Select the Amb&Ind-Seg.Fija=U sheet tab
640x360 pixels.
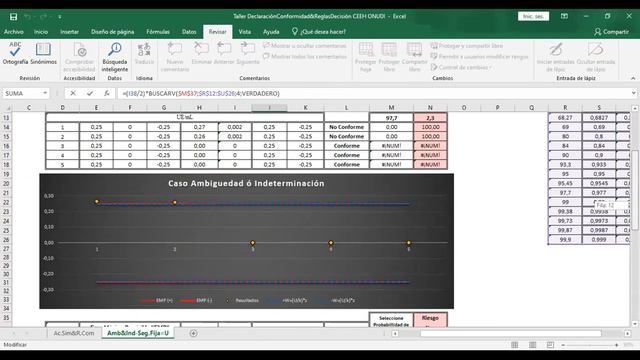tap(138, 333)
